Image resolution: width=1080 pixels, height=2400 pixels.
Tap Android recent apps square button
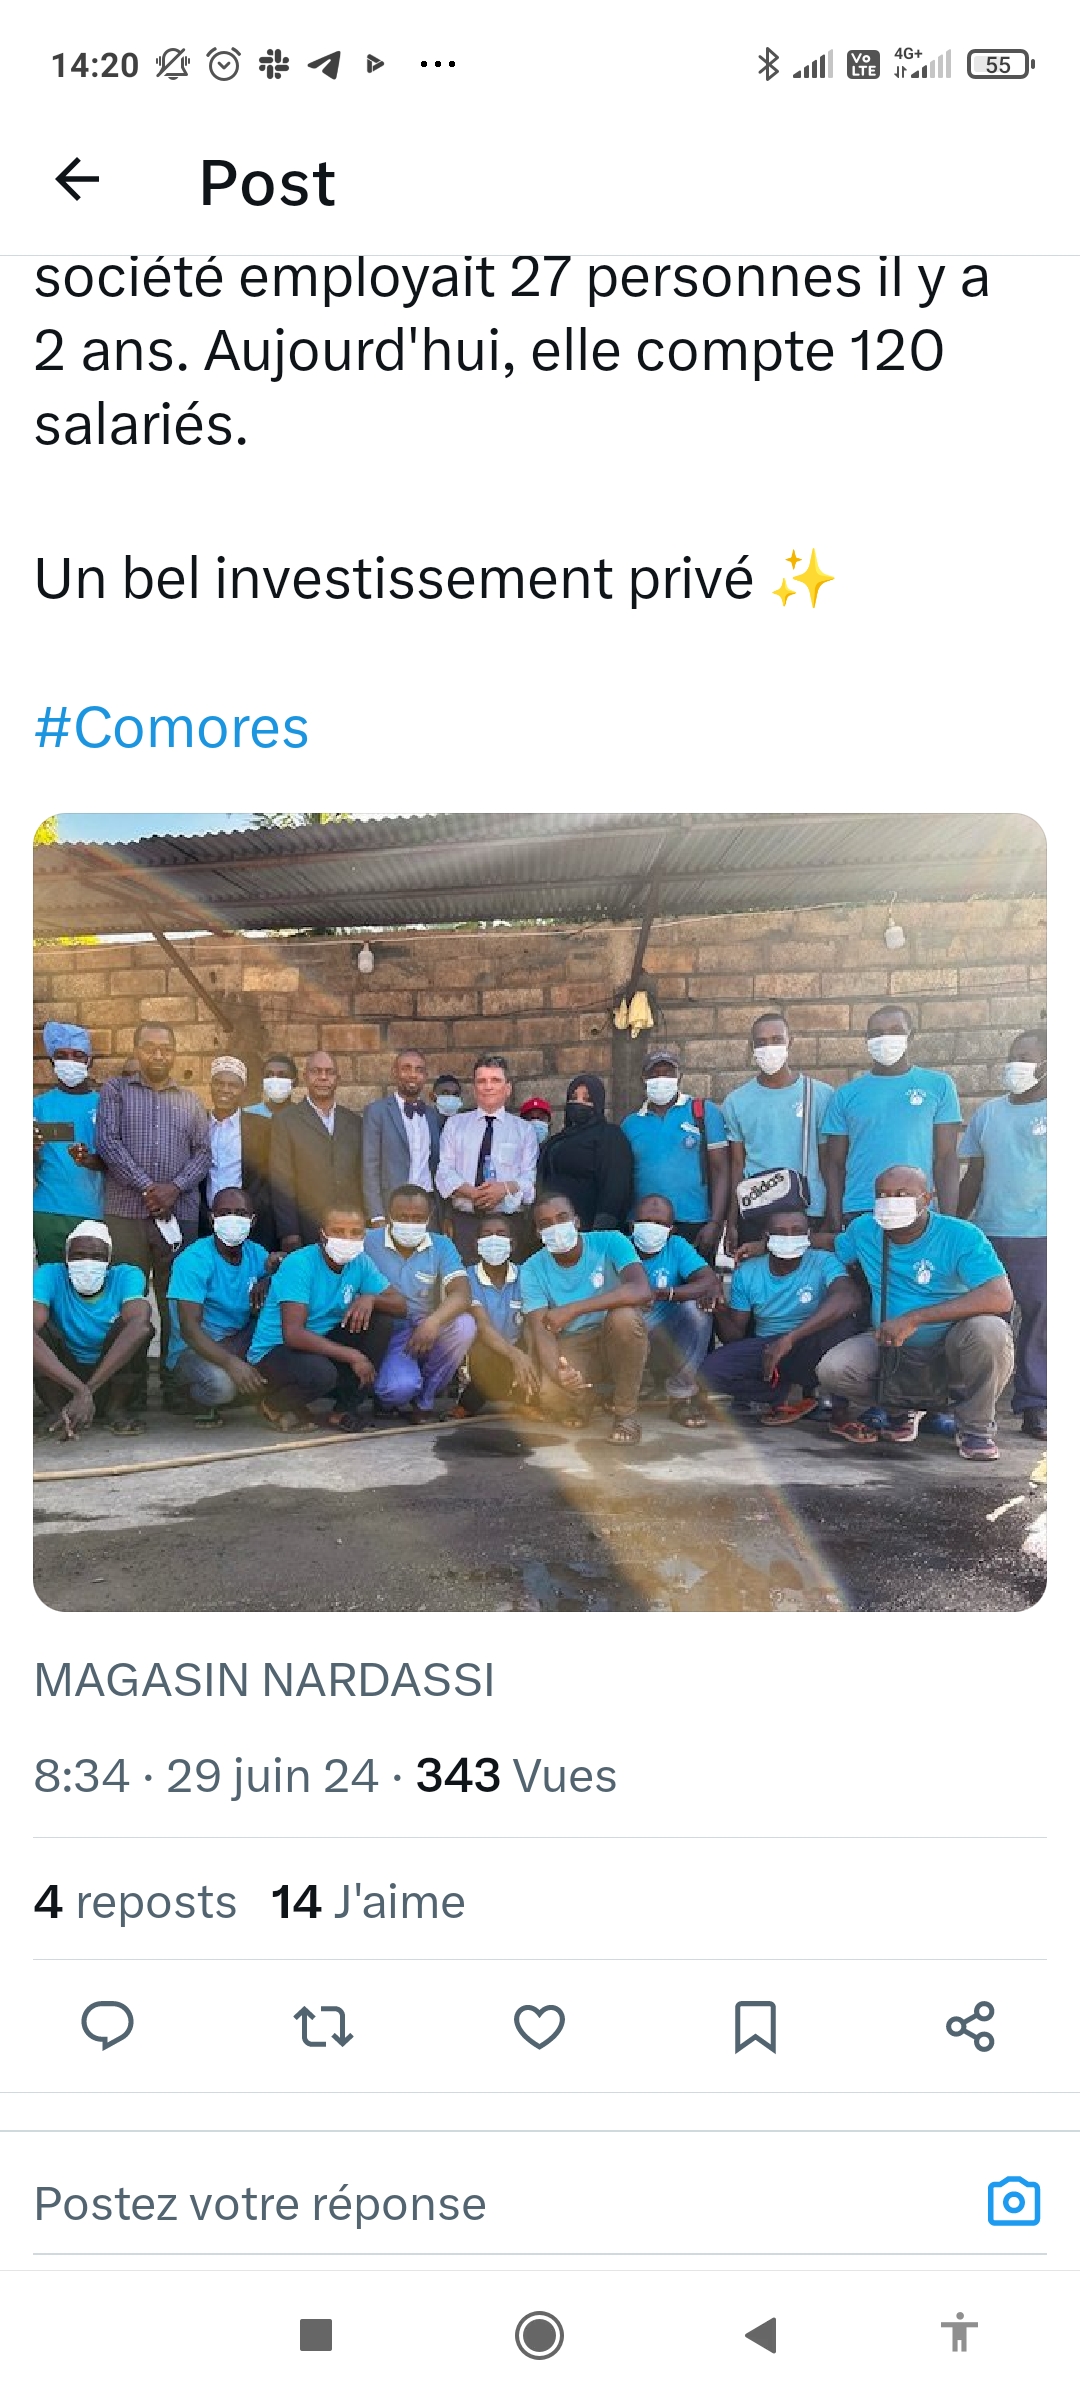(316, 2335)
